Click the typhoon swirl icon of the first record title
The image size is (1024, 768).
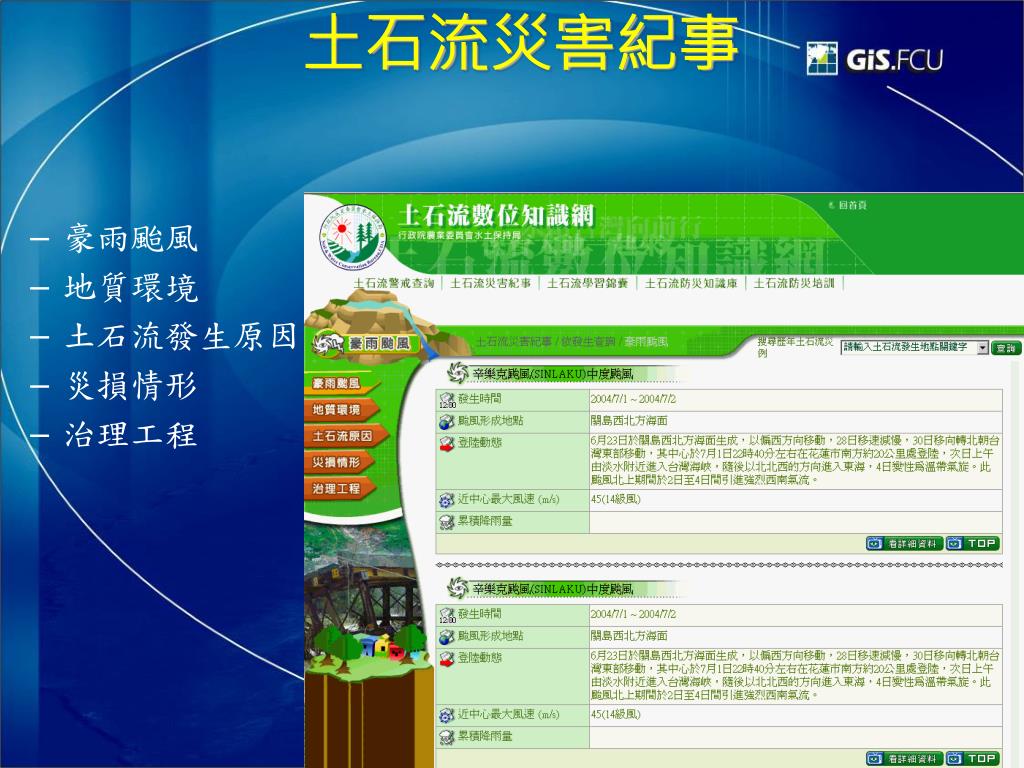458,373
